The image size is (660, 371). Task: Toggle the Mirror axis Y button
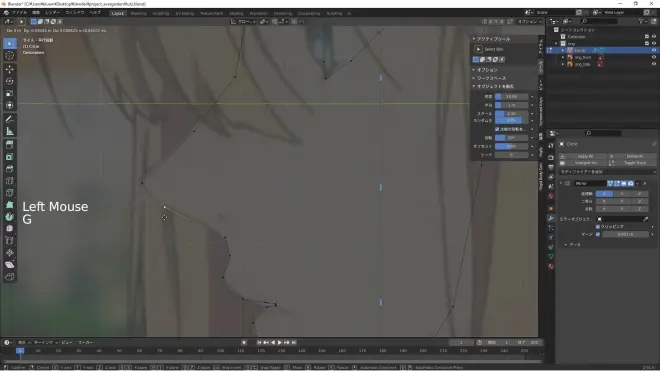[622, 194]
